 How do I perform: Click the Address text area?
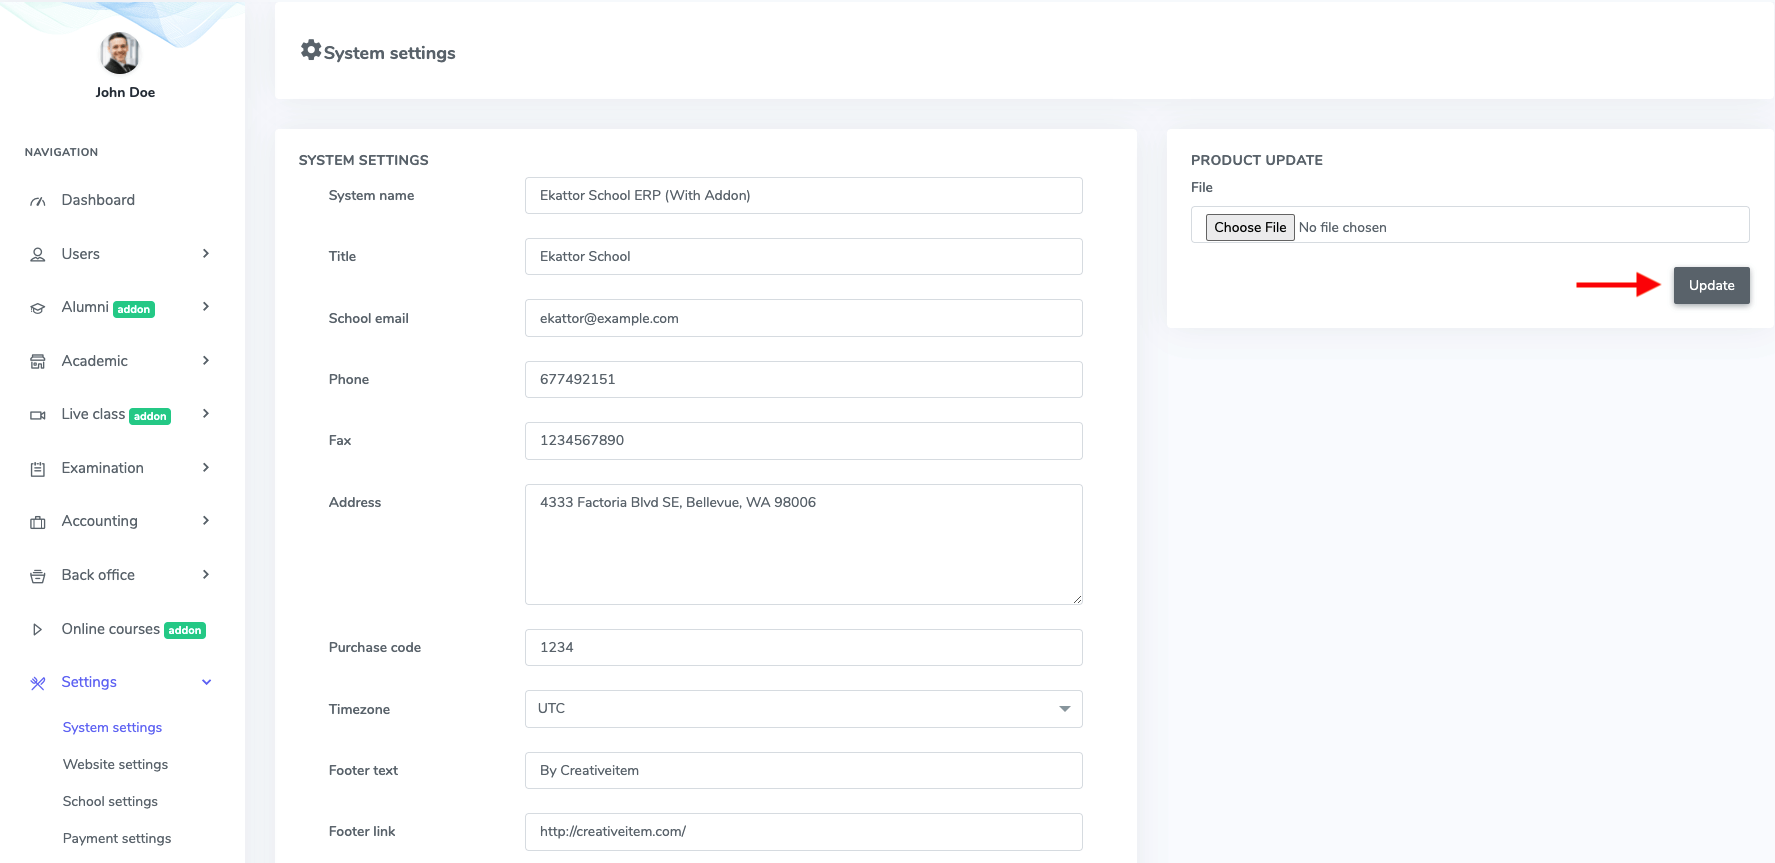pos(803,544)
